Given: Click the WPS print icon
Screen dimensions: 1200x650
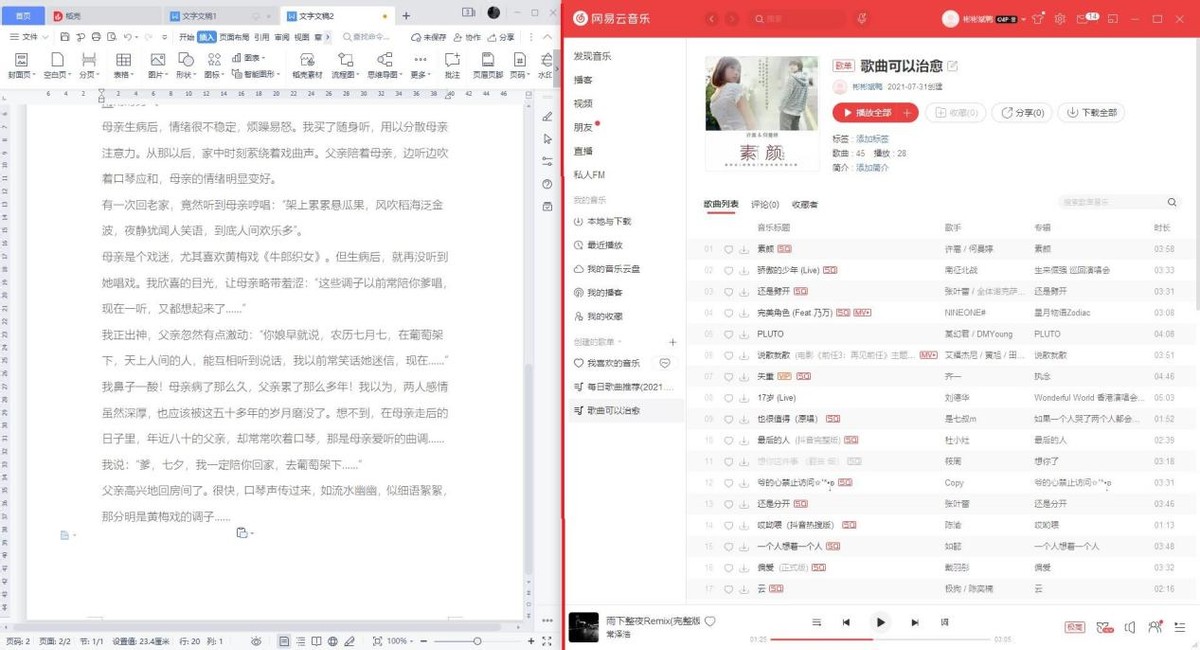Looking at the screenshot, I should 96,37.
